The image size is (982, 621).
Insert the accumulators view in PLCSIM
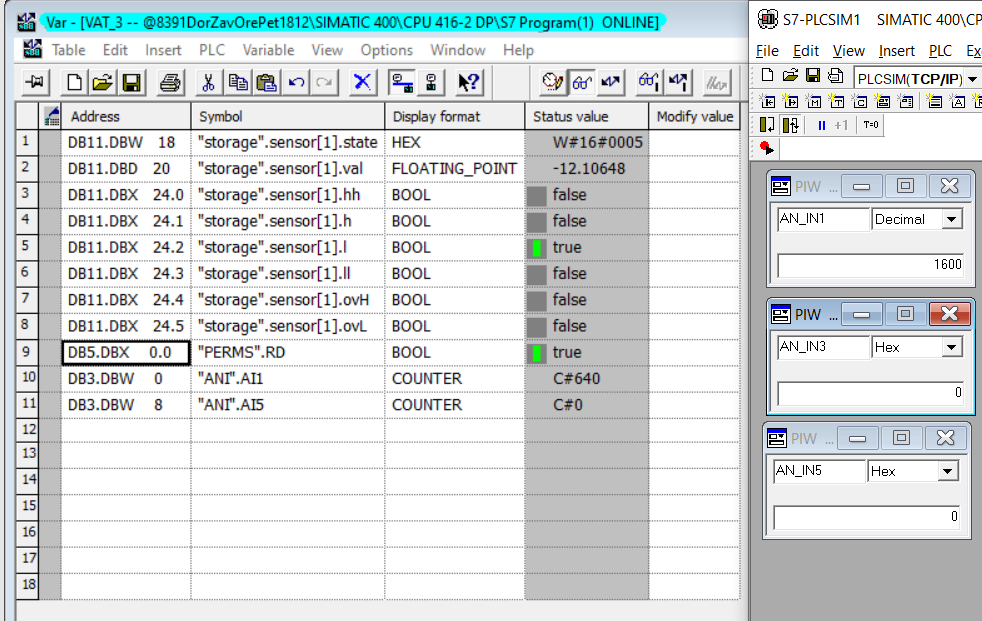point(958,101)
